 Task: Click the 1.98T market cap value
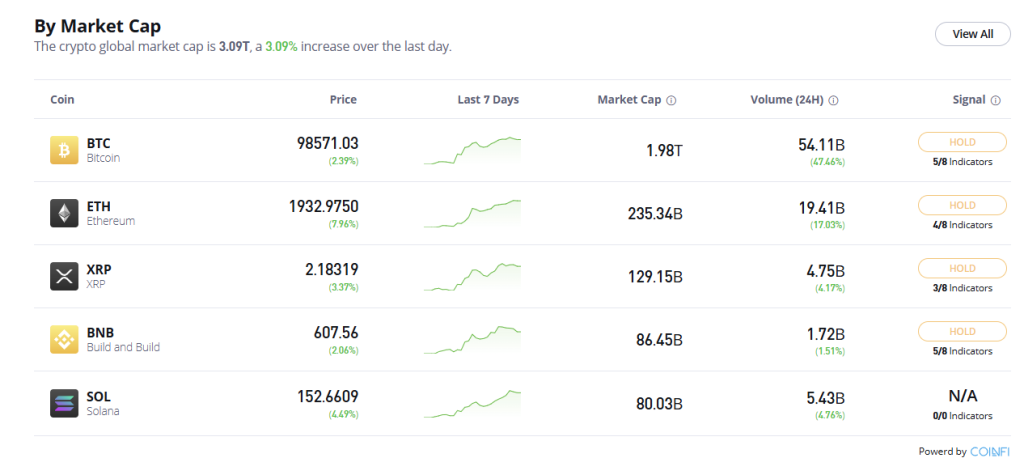click(x=664, y=151)
